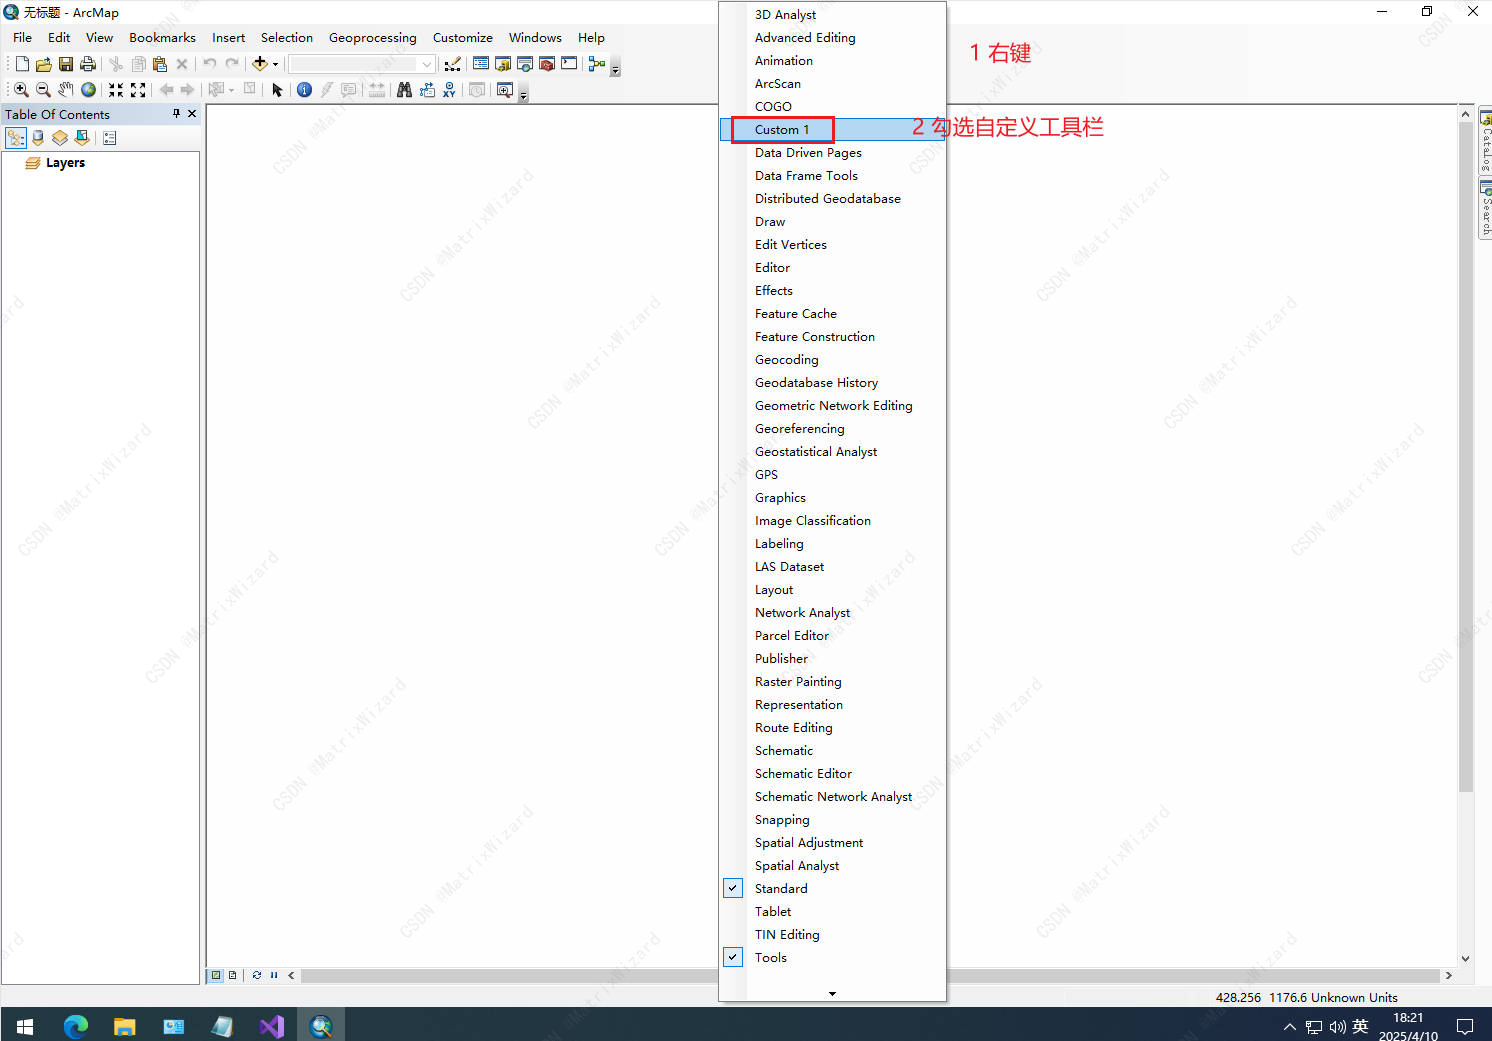This screenshot has height=1041, width=1492.
Task: Open the Search window toolbar icon
Action: tap(525, 64)
